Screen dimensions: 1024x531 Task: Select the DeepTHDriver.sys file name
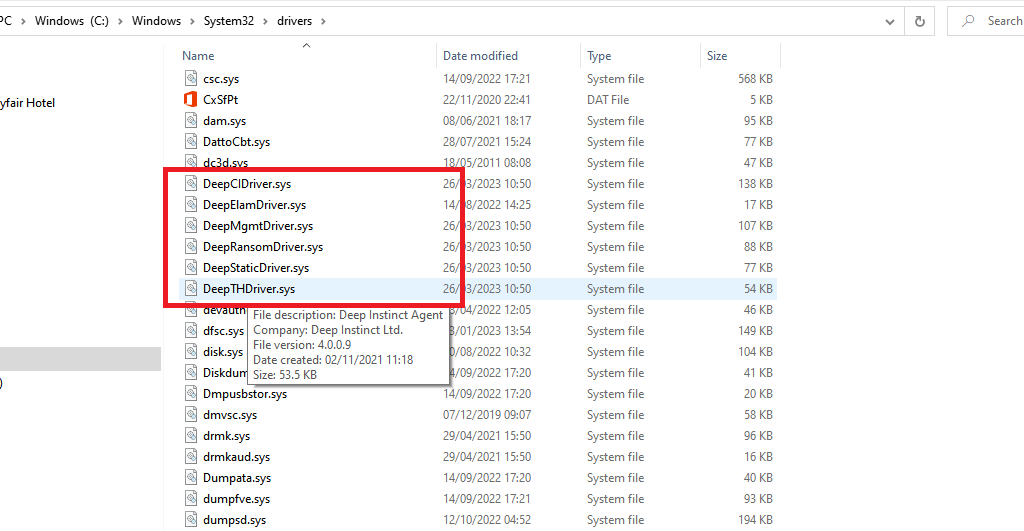(248, 289)
